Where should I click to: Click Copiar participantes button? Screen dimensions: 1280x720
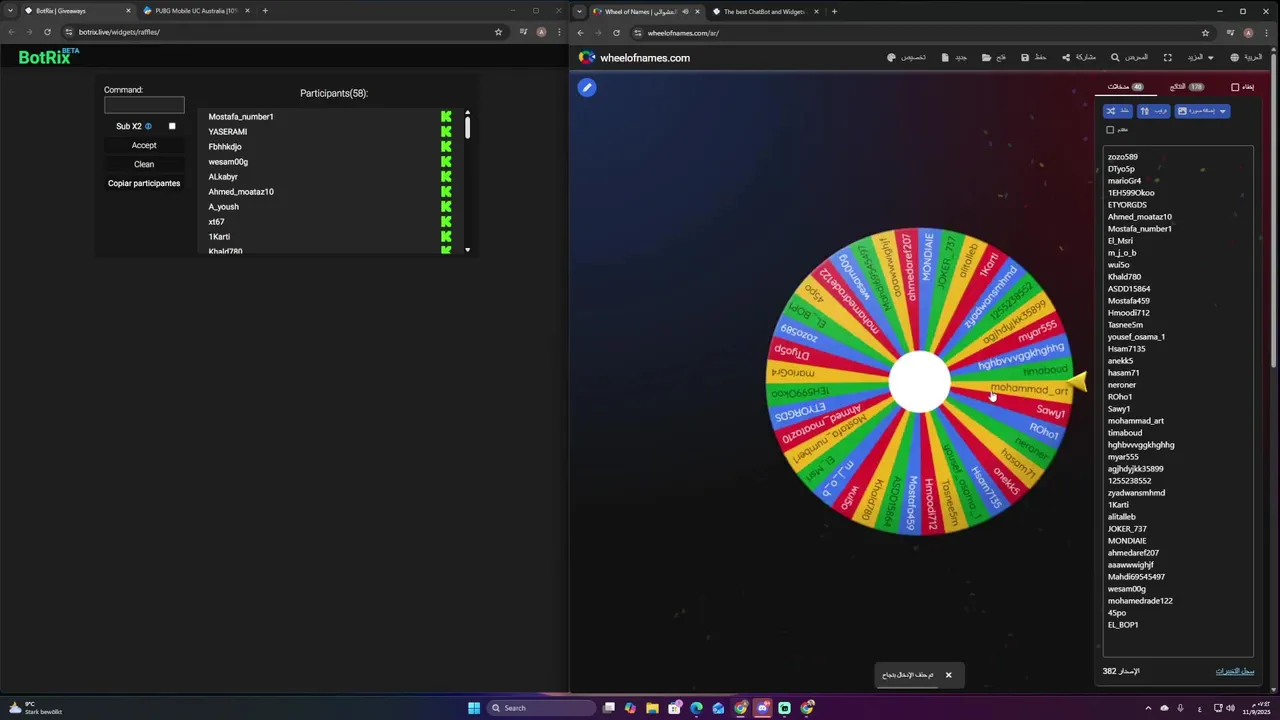click(x=144, y=183)
